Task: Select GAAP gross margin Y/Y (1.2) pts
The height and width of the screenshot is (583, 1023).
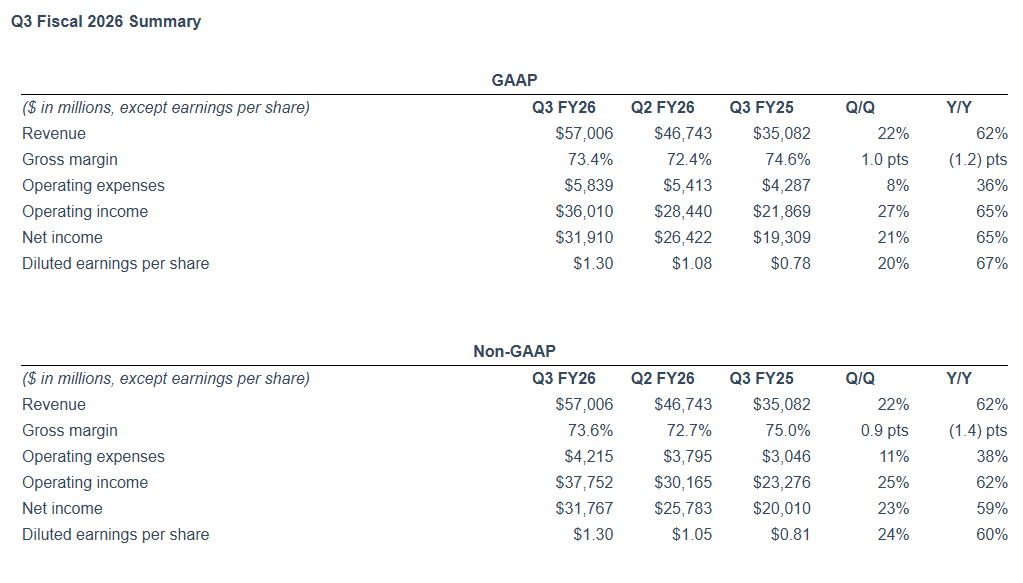Action: pos(977,159)
